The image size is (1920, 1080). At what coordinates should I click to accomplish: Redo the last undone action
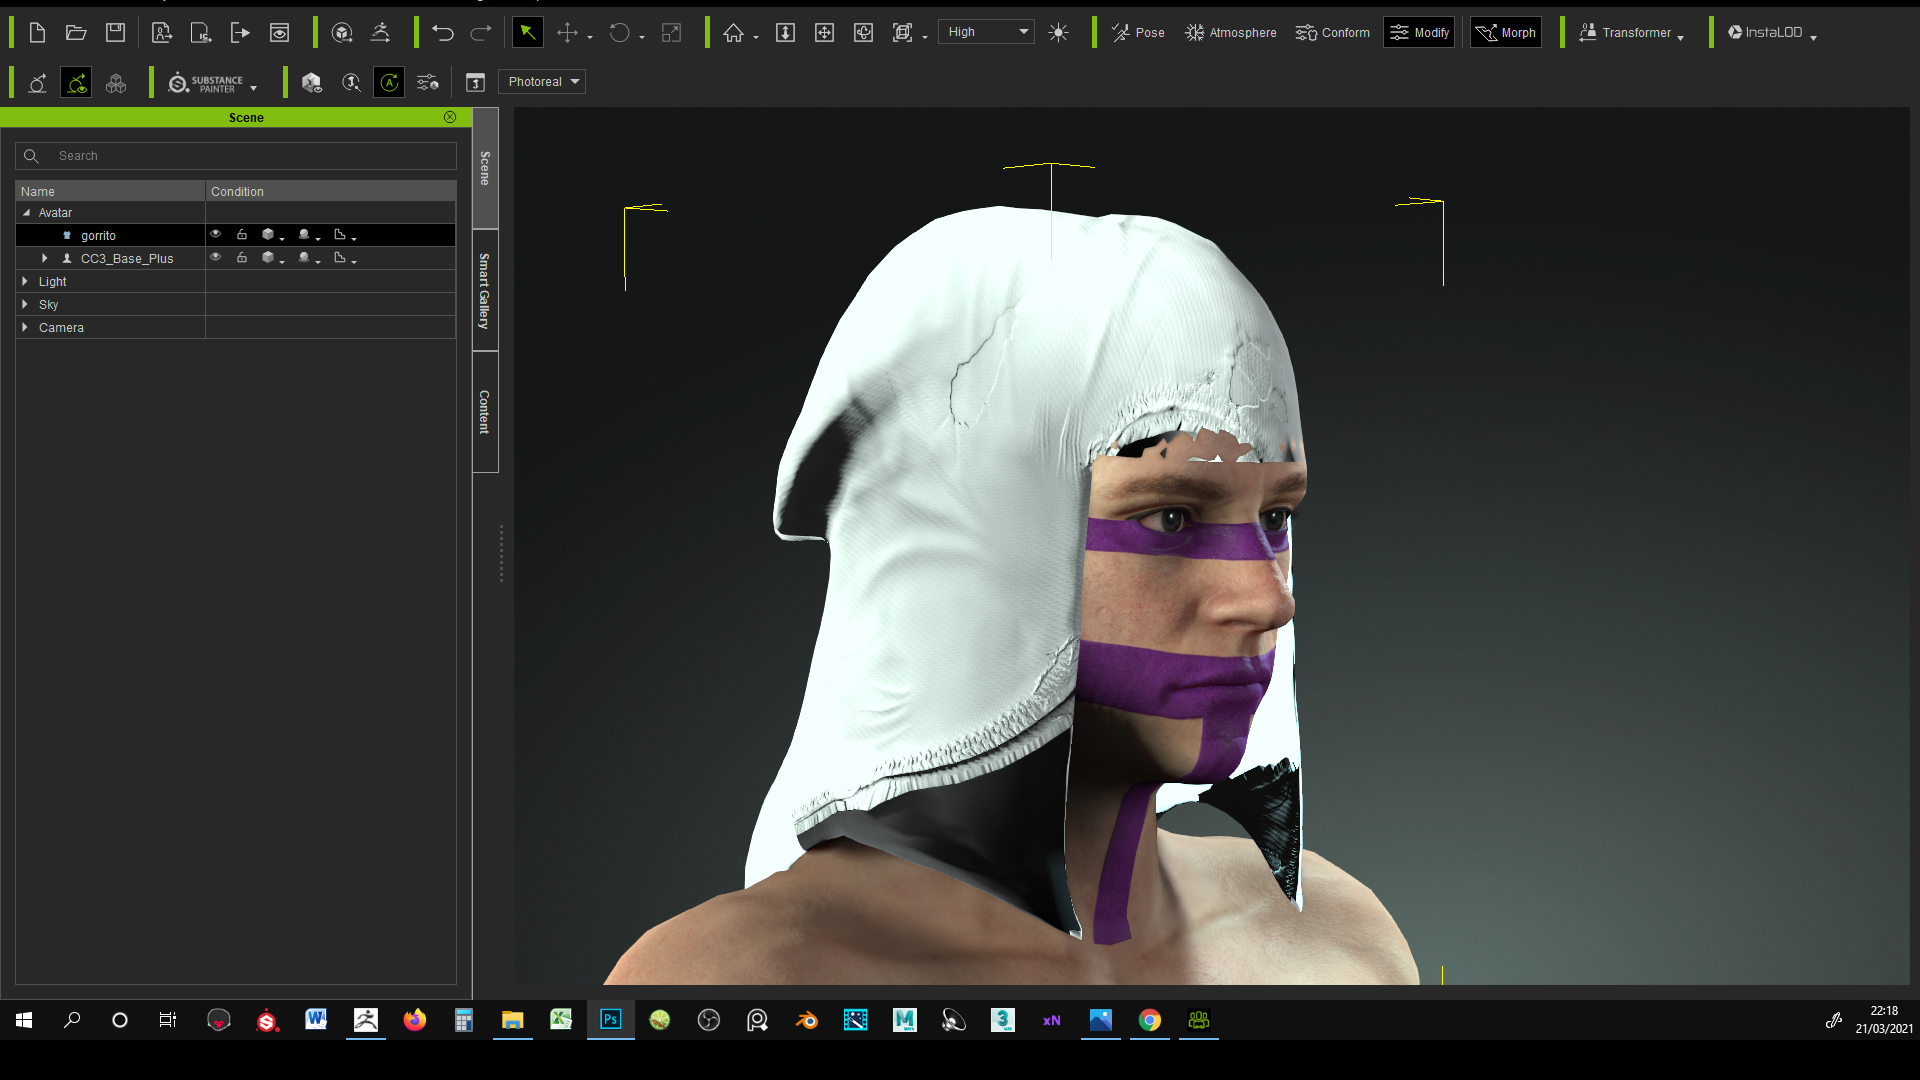[481, 33]
